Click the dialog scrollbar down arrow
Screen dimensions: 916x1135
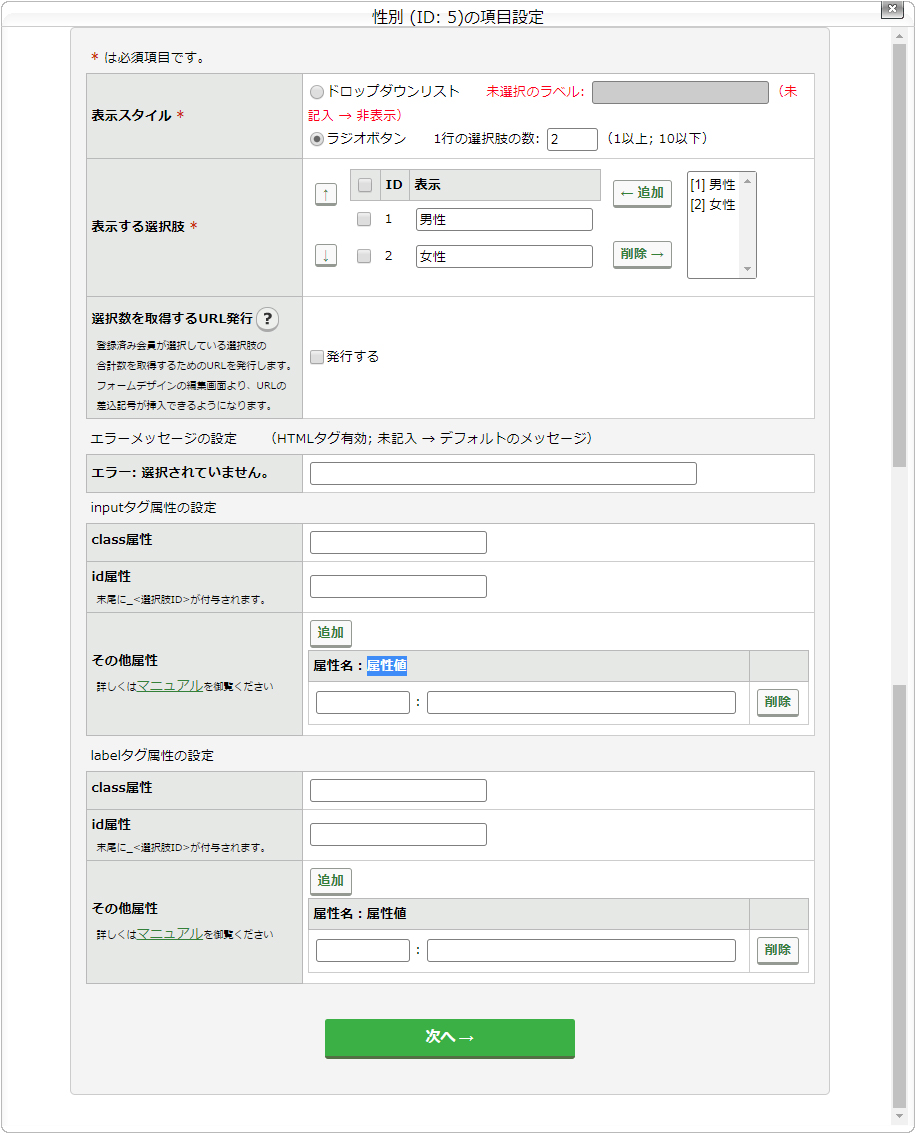pos(899,1115)
